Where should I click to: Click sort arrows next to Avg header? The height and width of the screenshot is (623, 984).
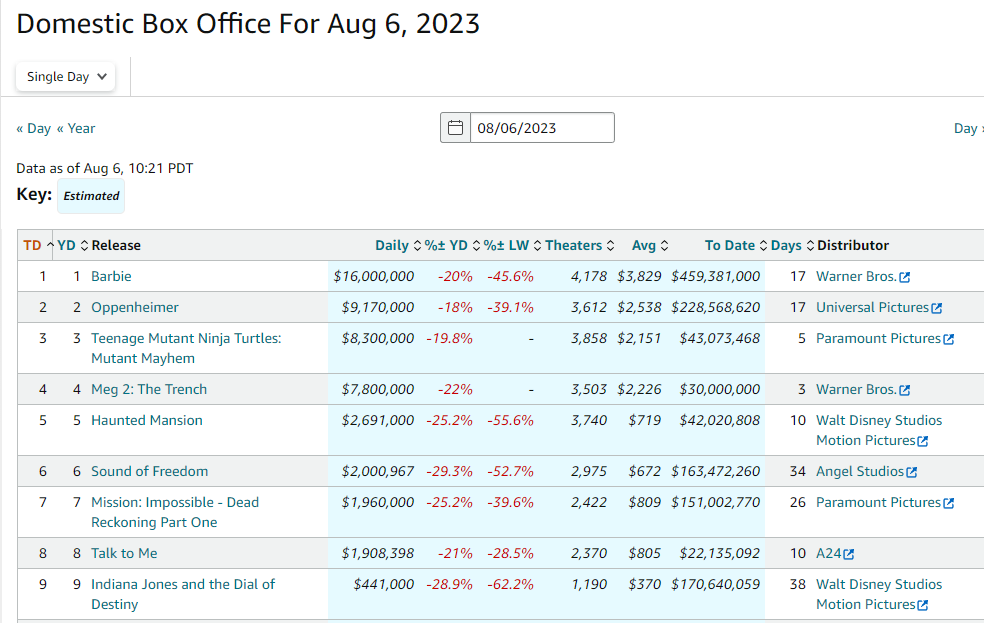click(665, 246)
